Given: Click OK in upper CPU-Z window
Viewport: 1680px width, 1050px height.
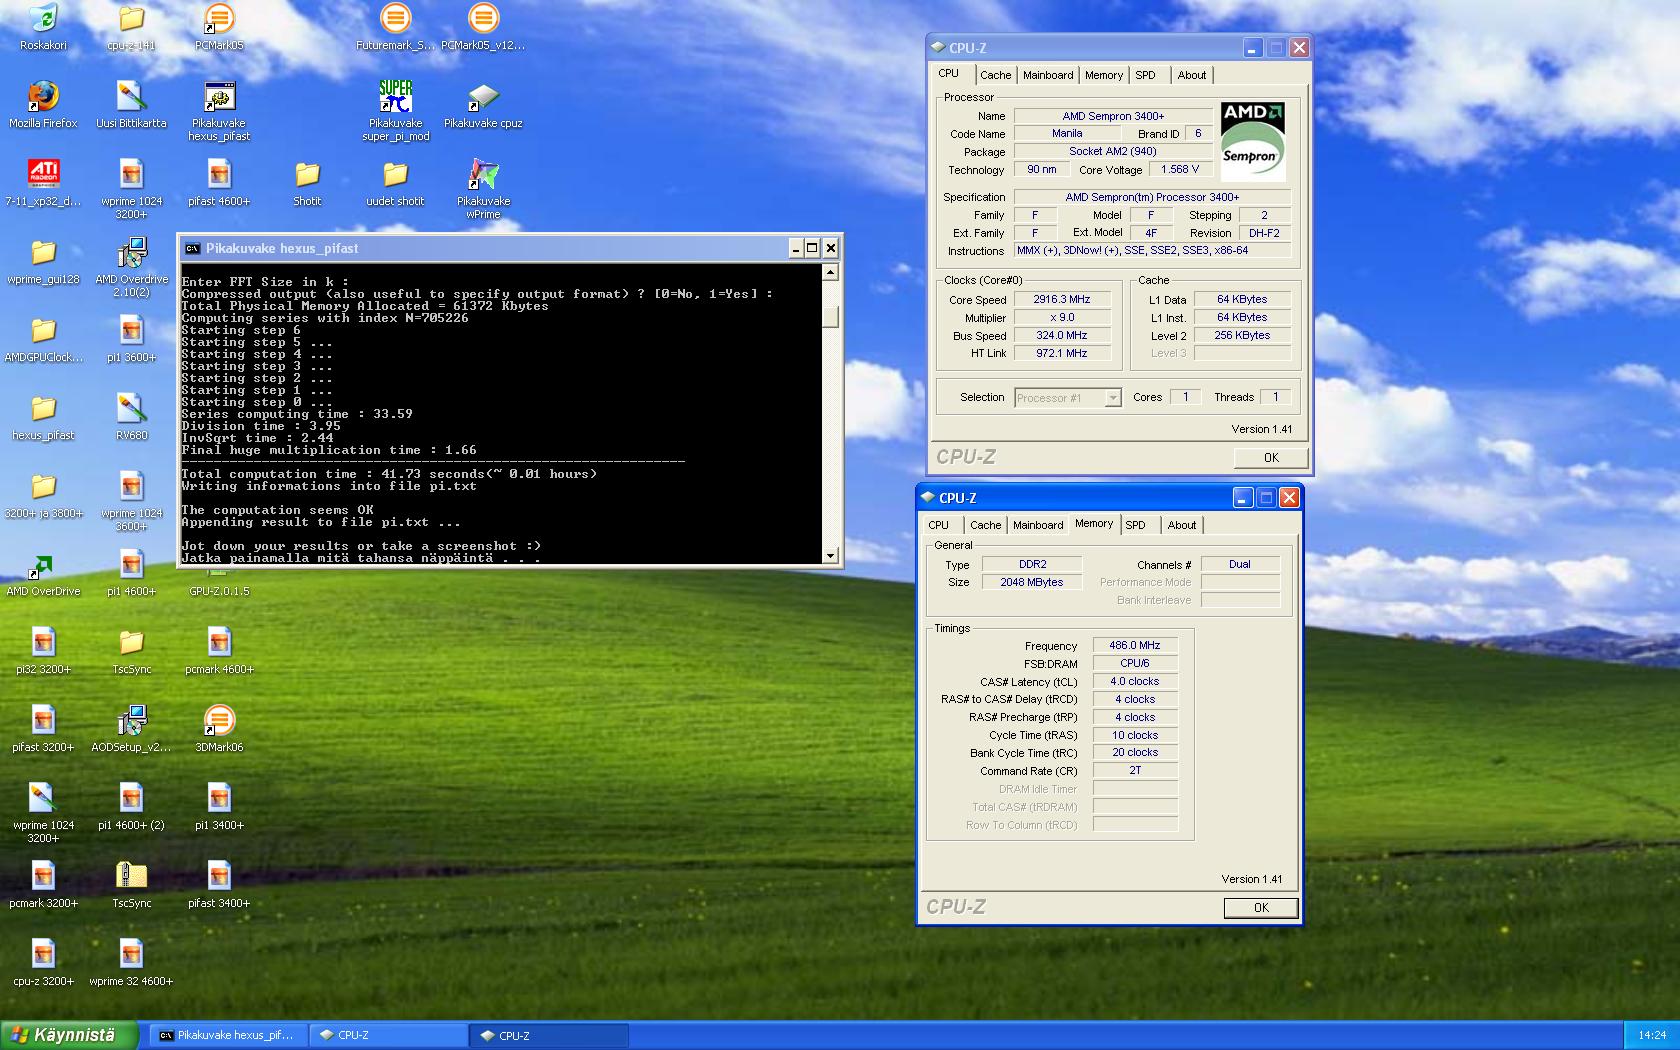Looking at the screenshot, I should pyautogui.click(x=1271, y=458).
